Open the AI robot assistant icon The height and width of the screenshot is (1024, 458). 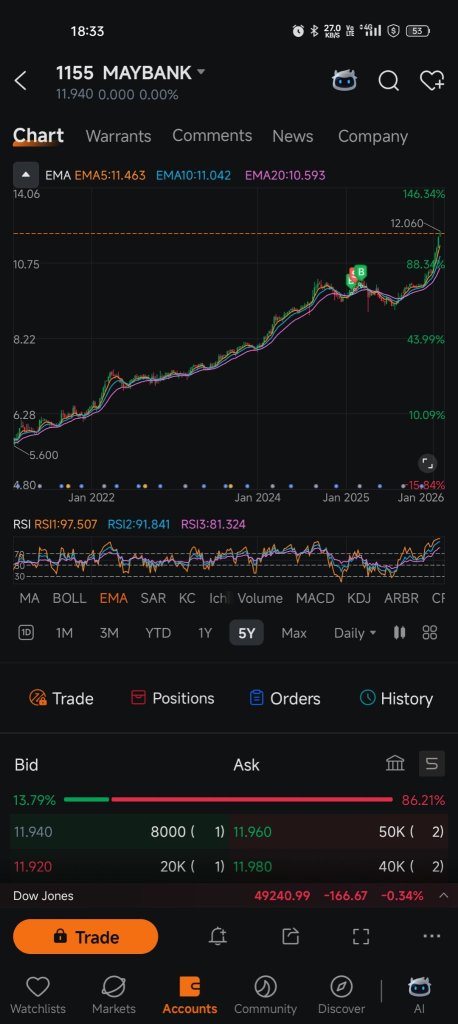coord(344,80)
